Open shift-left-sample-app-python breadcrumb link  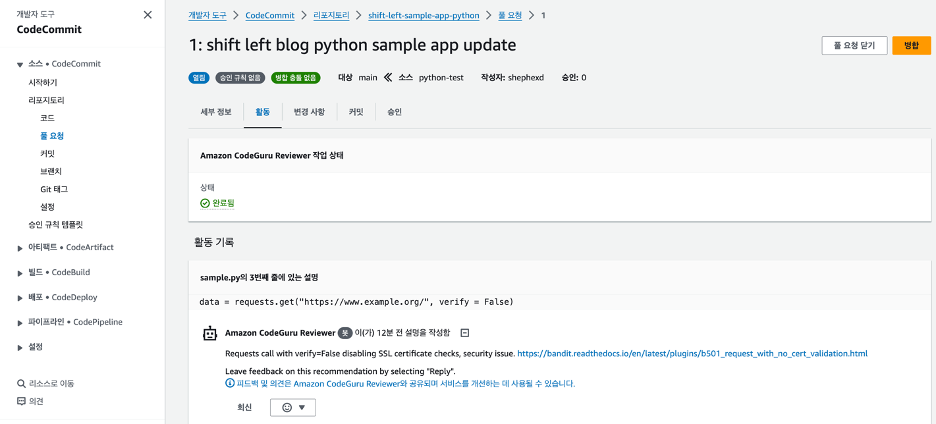click(x=424, y=16)
